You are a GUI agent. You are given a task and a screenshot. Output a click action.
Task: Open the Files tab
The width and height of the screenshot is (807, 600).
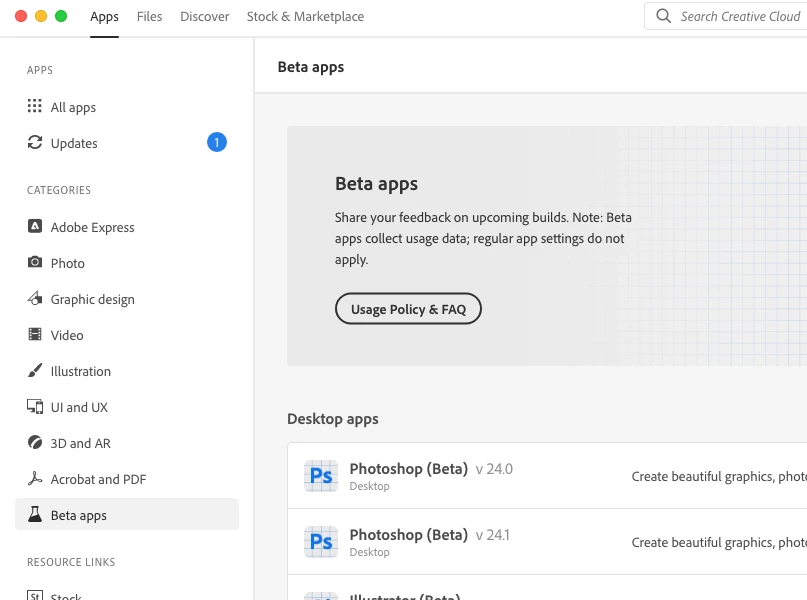pos(149,16)
